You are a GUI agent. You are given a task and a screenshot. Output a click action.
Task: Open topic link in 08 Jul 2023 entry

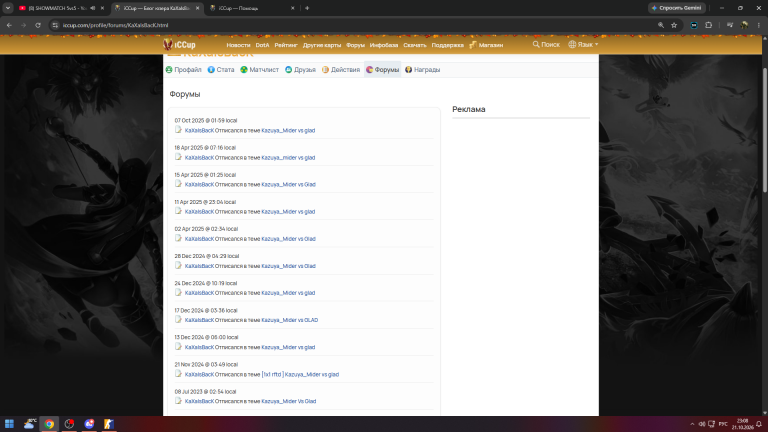[x=288, y=402]
